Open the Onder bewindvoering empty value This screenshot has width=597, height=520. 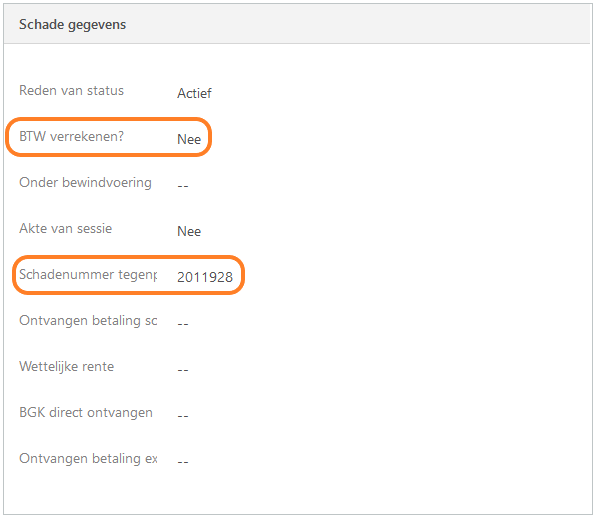click(183, 186)
